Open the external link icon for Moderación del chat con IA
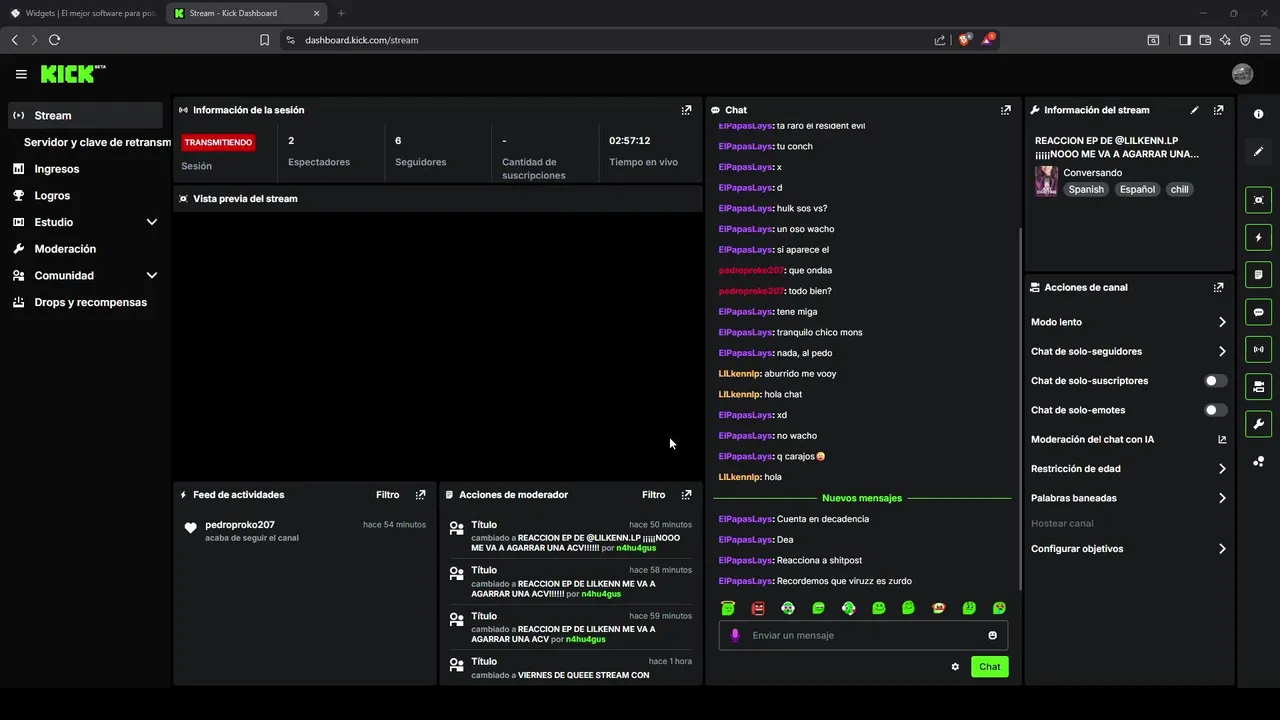The height and width of the screenshot is (720, 1280). point(1222,439)
